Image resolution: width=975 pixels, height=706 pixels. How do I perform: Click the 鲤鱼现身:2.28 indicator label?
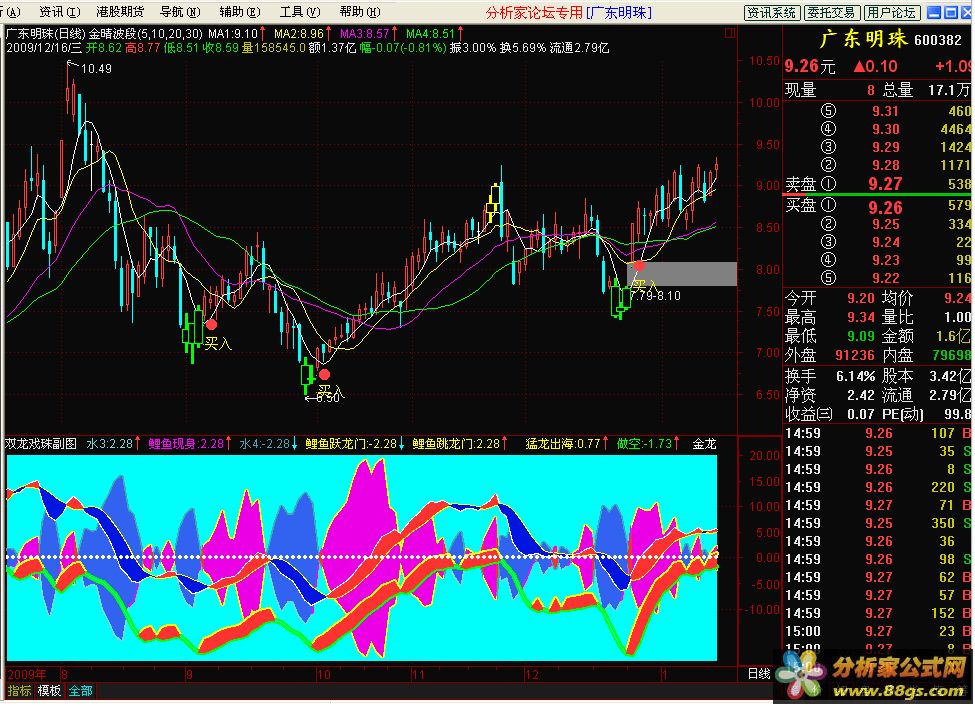point(190,444)
